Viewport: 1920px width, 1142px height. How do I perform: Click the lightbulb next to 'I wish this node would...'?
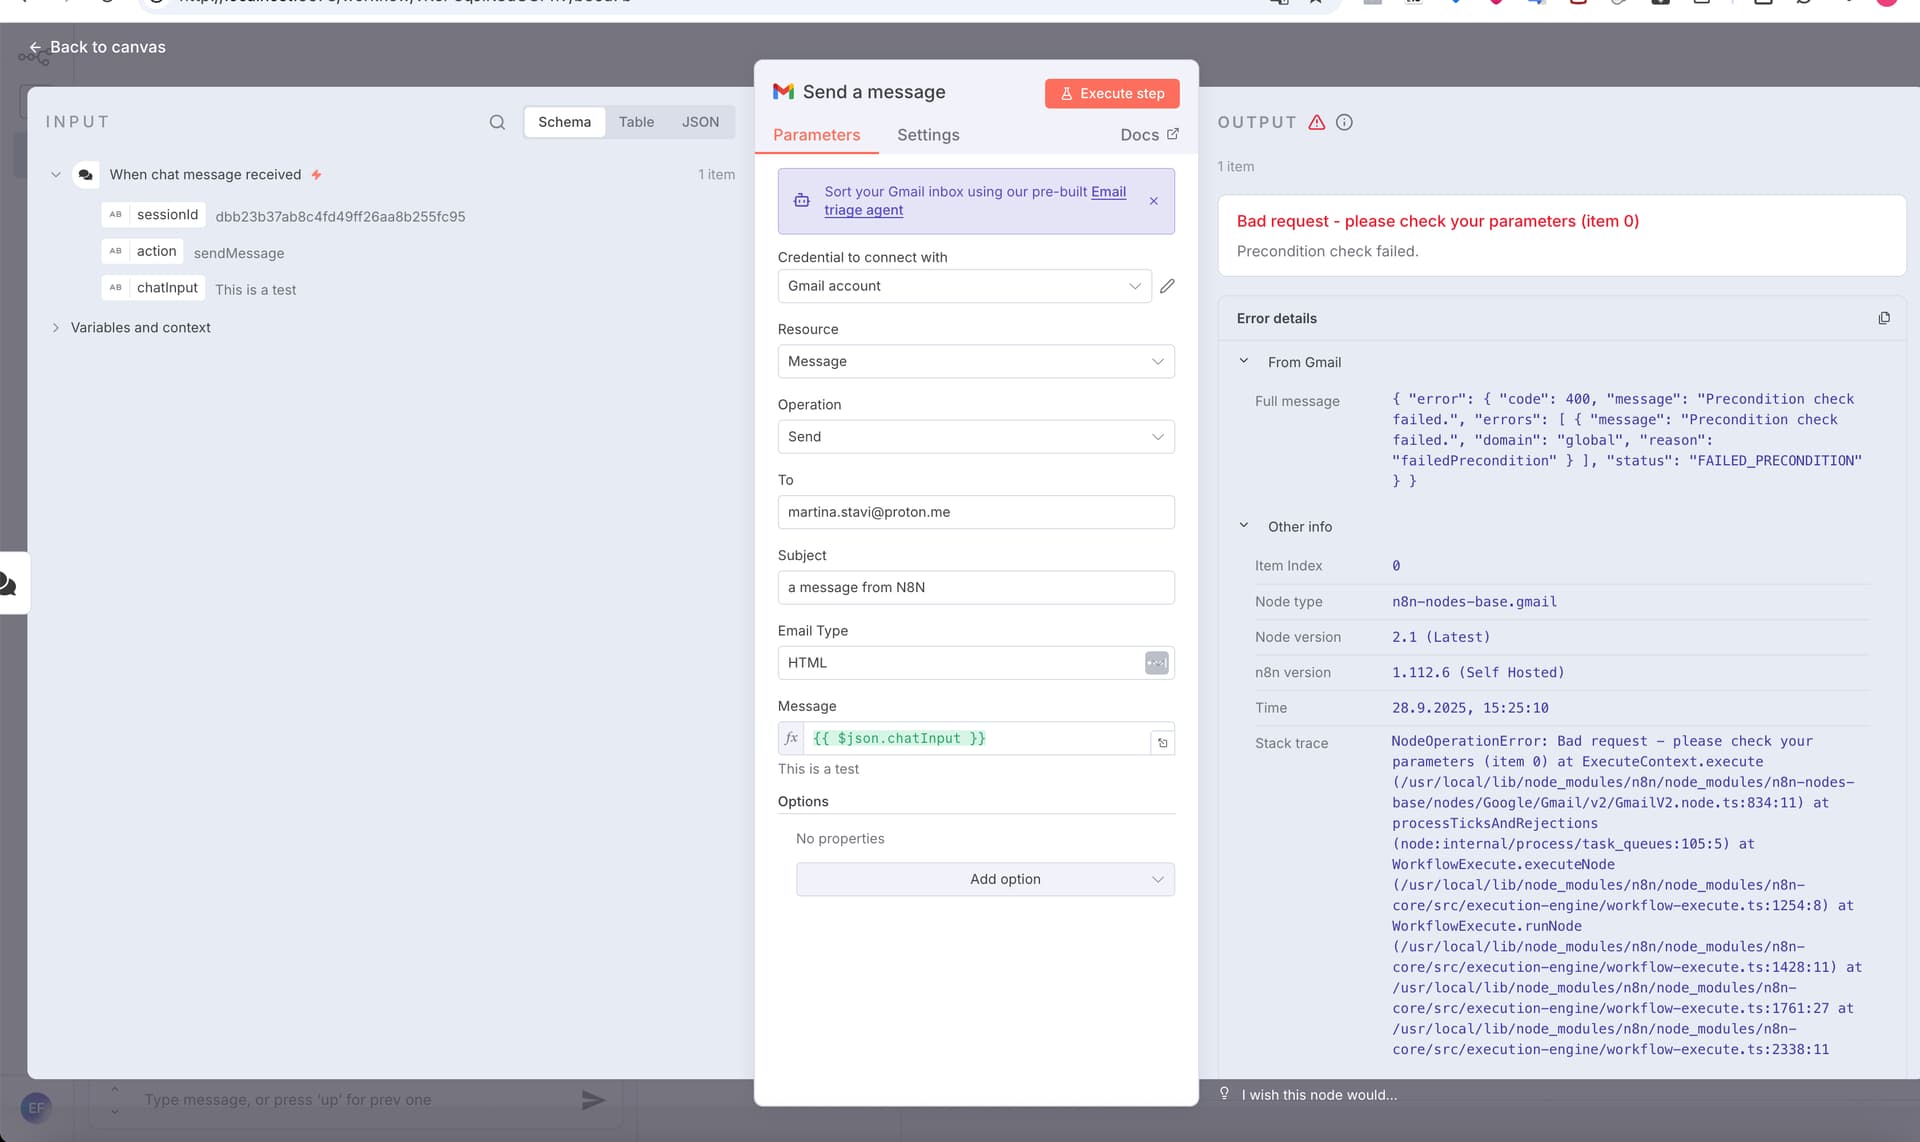click(1223, 1093)
